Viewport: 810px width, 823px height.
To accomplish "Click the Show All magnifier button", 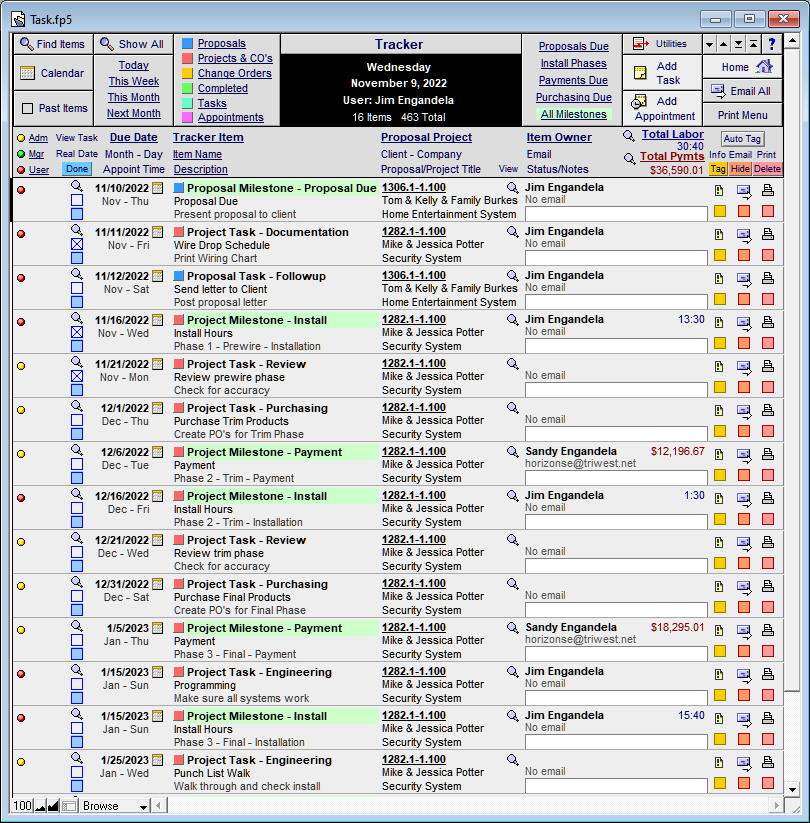I will [133, 44].
